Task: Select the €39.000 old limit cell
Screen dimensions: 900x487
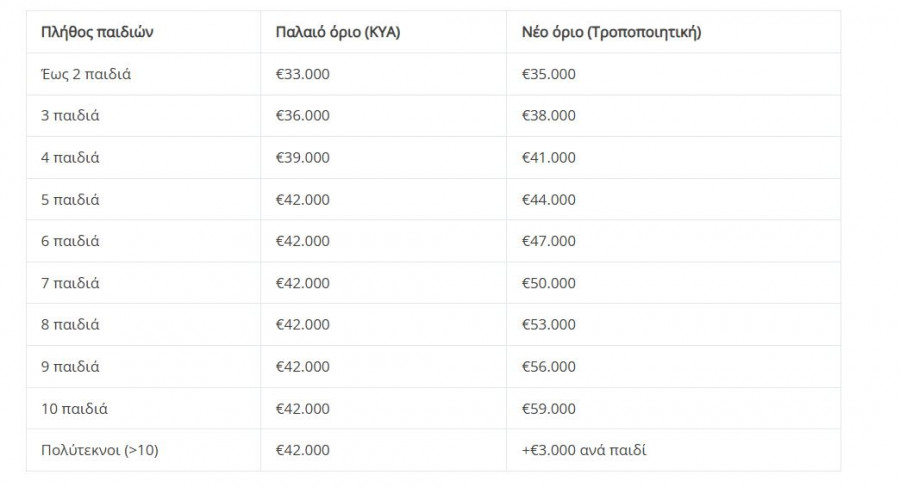Action: pyautogui.click(x=302, y=158)
